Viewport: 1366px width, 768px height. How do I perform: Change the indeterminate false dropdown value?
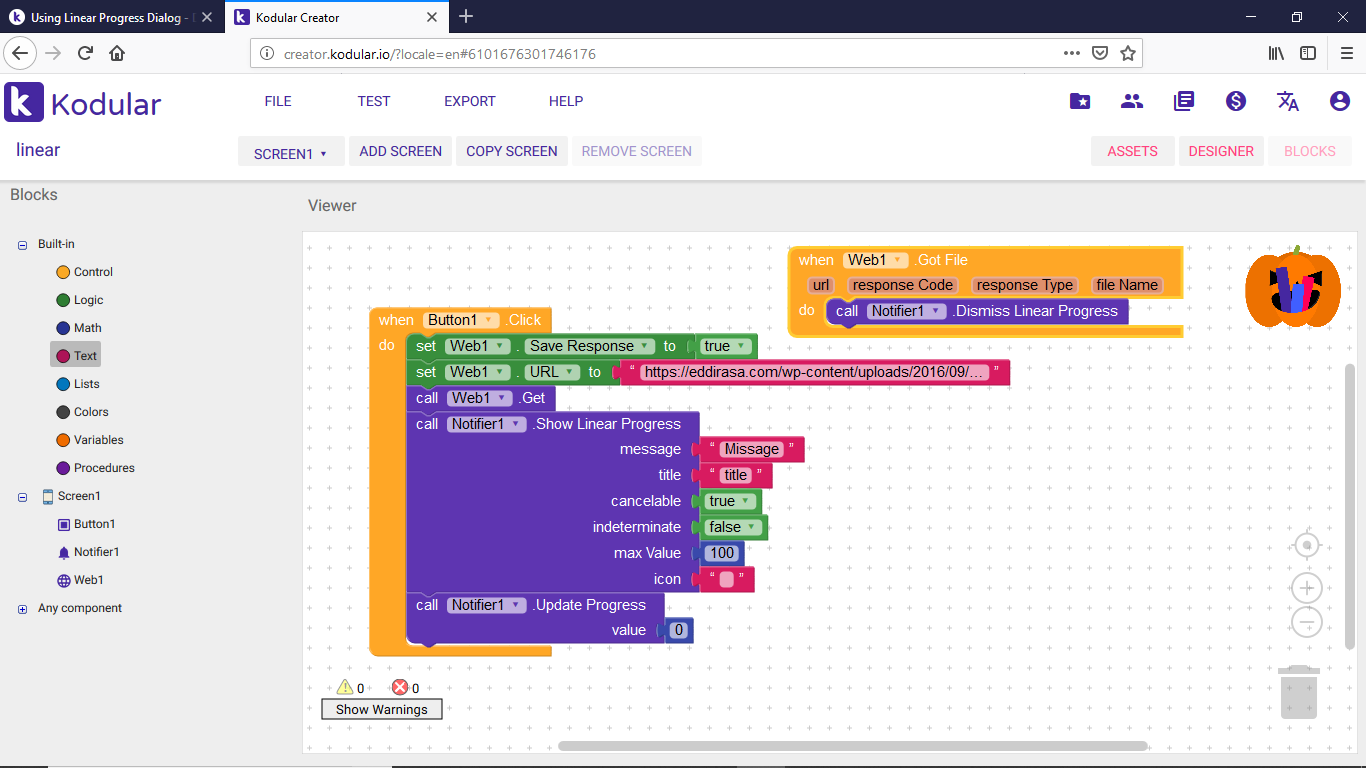[x=735, y=527]
